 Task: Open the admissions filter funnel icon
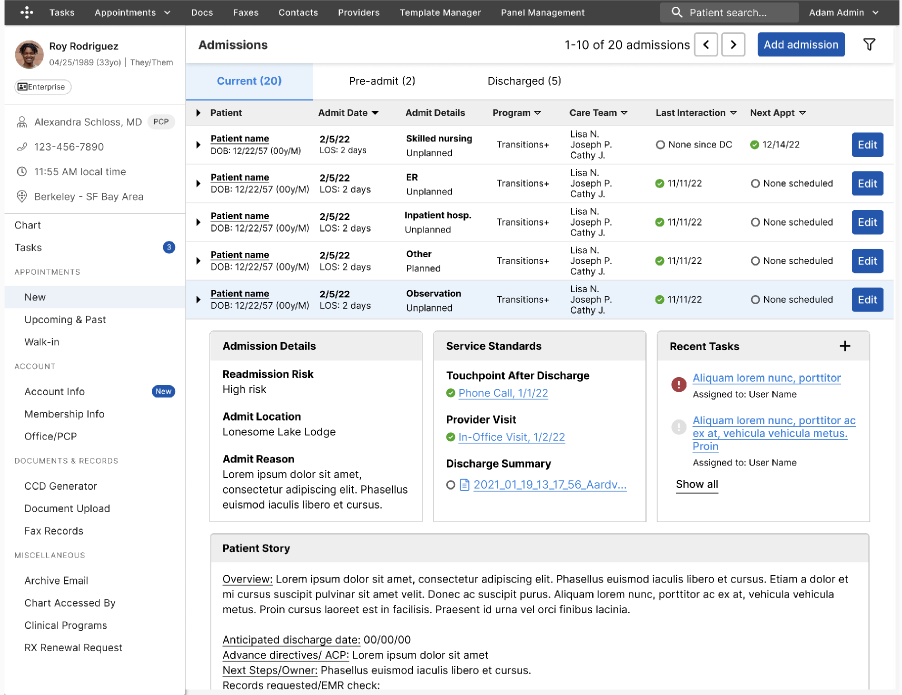click(869, 44)
